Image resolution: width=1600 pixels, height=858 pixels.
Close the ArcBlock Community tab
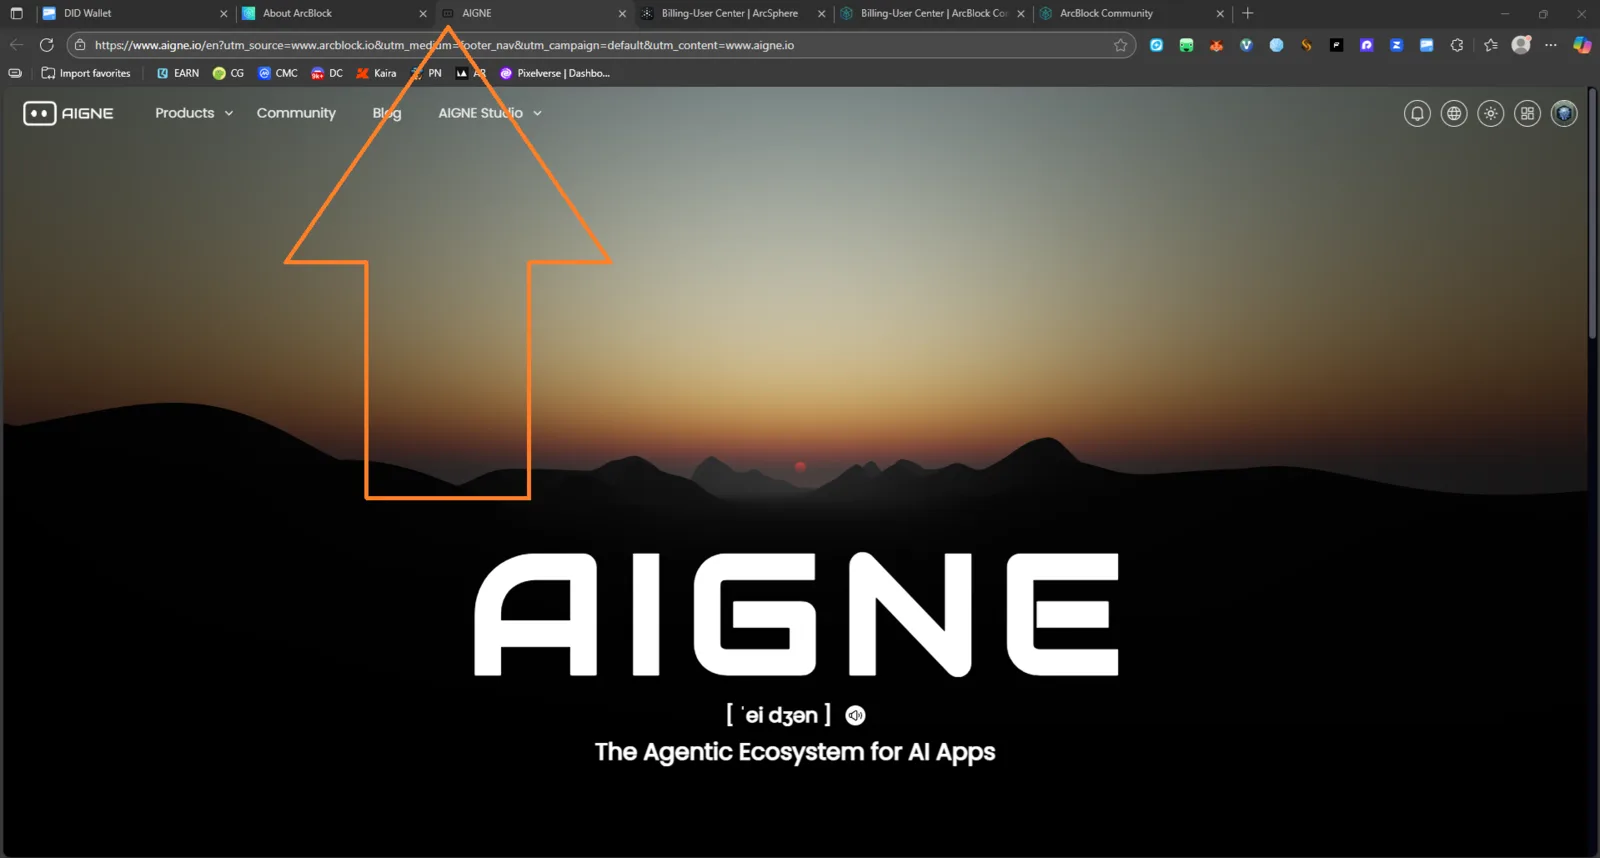[x=1220, y=14]
